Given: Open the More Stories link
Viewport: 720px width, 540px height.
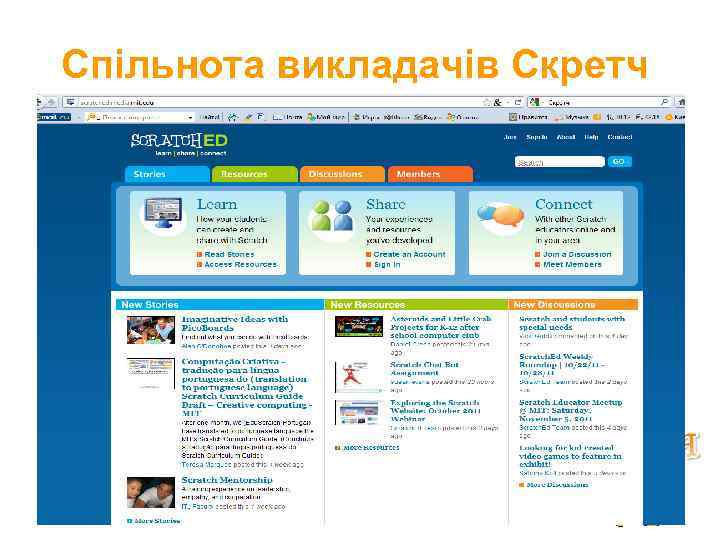Looking at the screenshot, I should 157,521.
